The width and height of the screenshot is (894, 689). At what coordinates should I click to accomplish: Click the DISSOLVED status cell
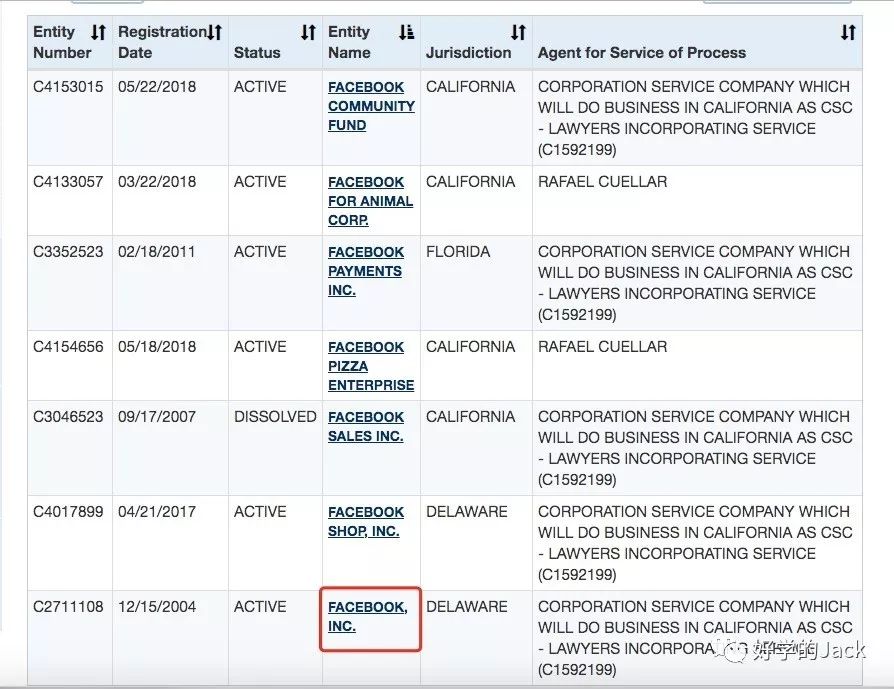(275, 417)
